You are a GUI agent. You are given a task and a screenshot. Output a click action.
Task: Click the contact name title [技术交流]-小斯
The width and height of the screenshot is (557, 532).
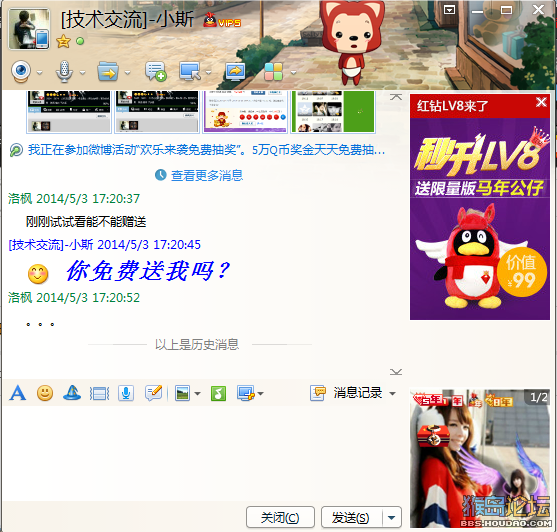click(x=127, y=19)
